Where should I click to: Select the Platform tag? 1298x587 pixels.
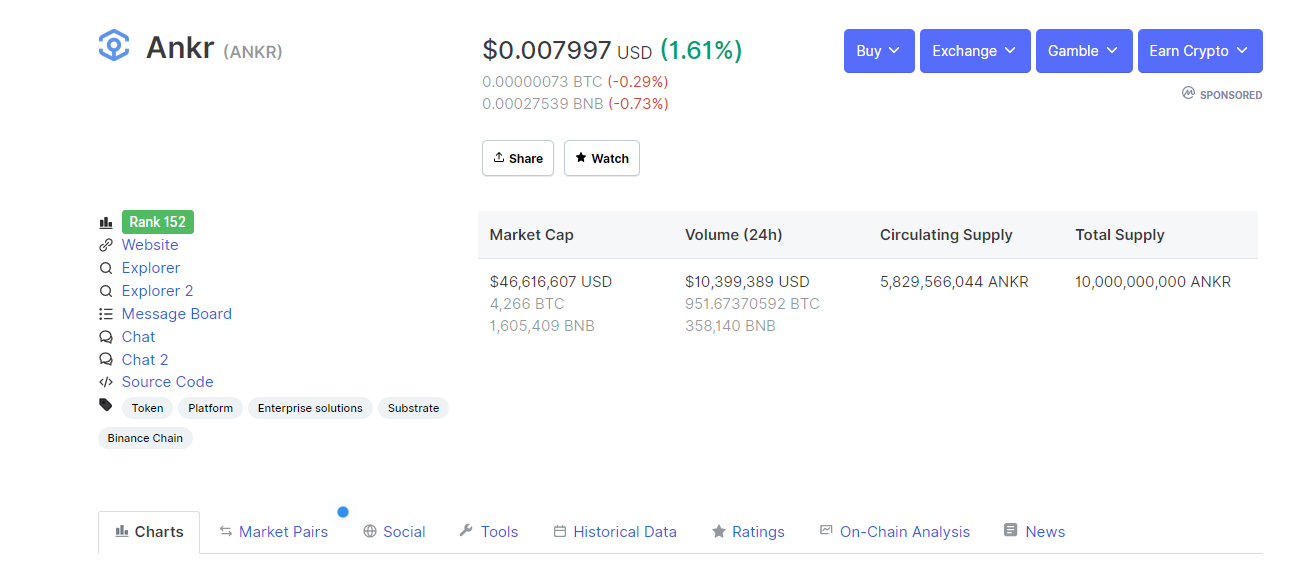210,408
